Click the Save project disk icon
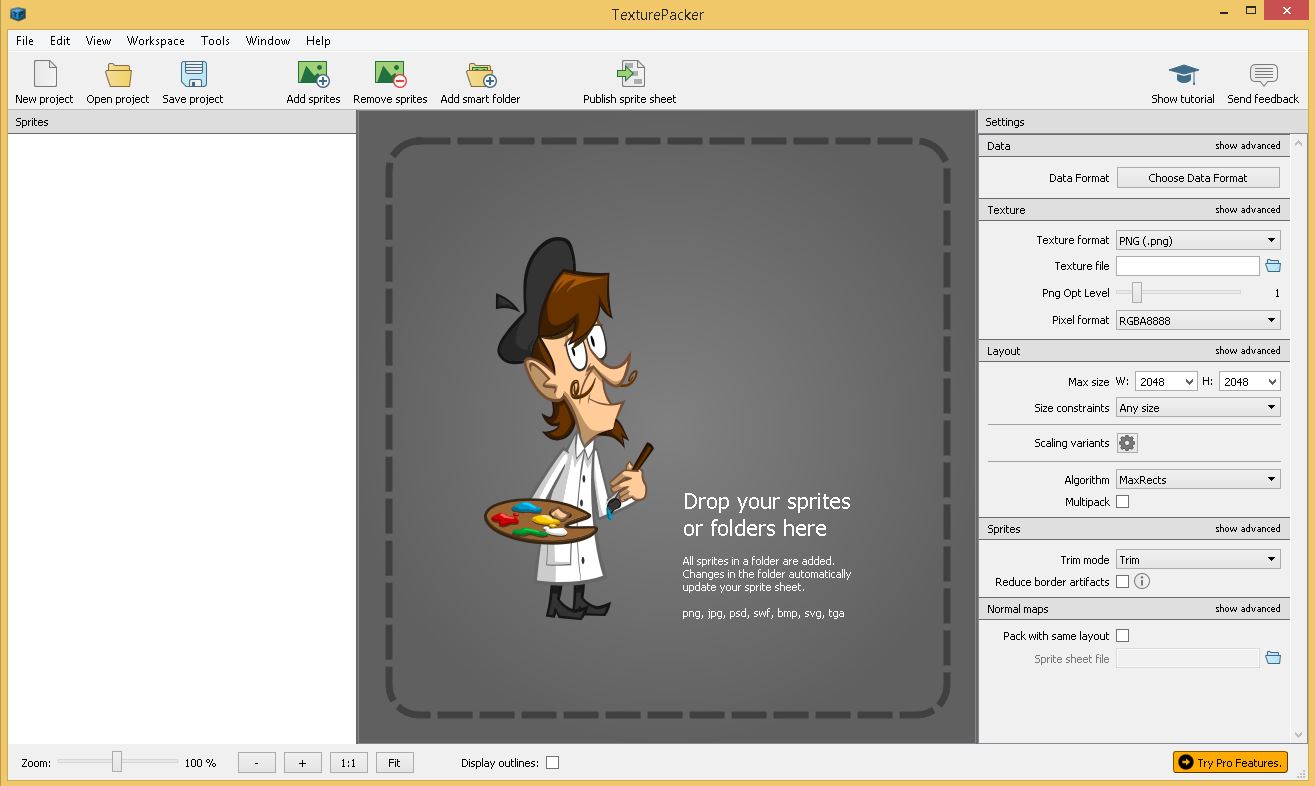 pos(193,74)
